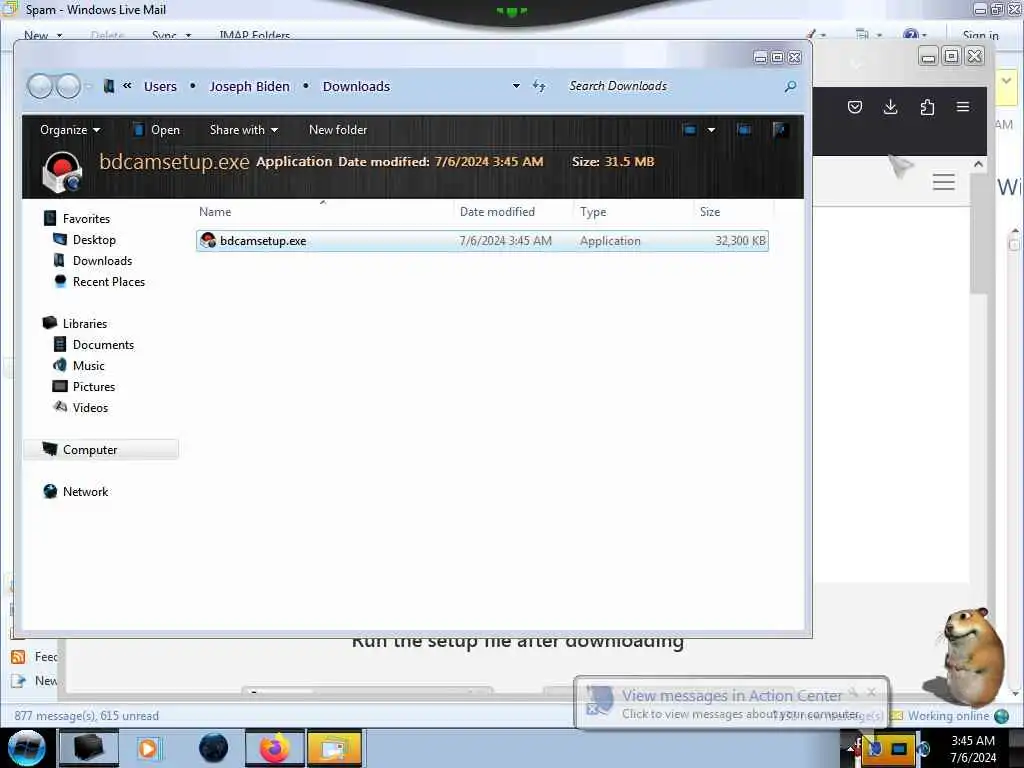Close the Action Center notification balloon

click(871, 692)
